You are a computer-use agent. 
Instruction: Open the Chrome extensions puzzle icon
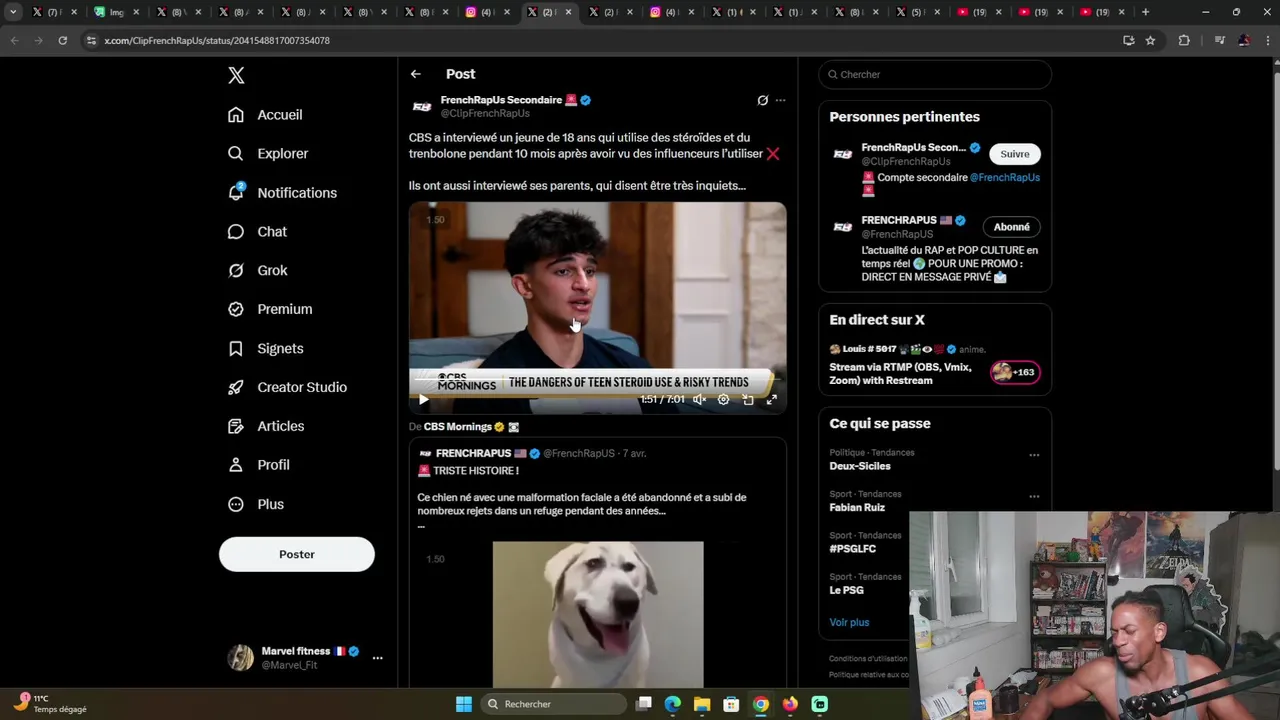(x=1184, y=40)
